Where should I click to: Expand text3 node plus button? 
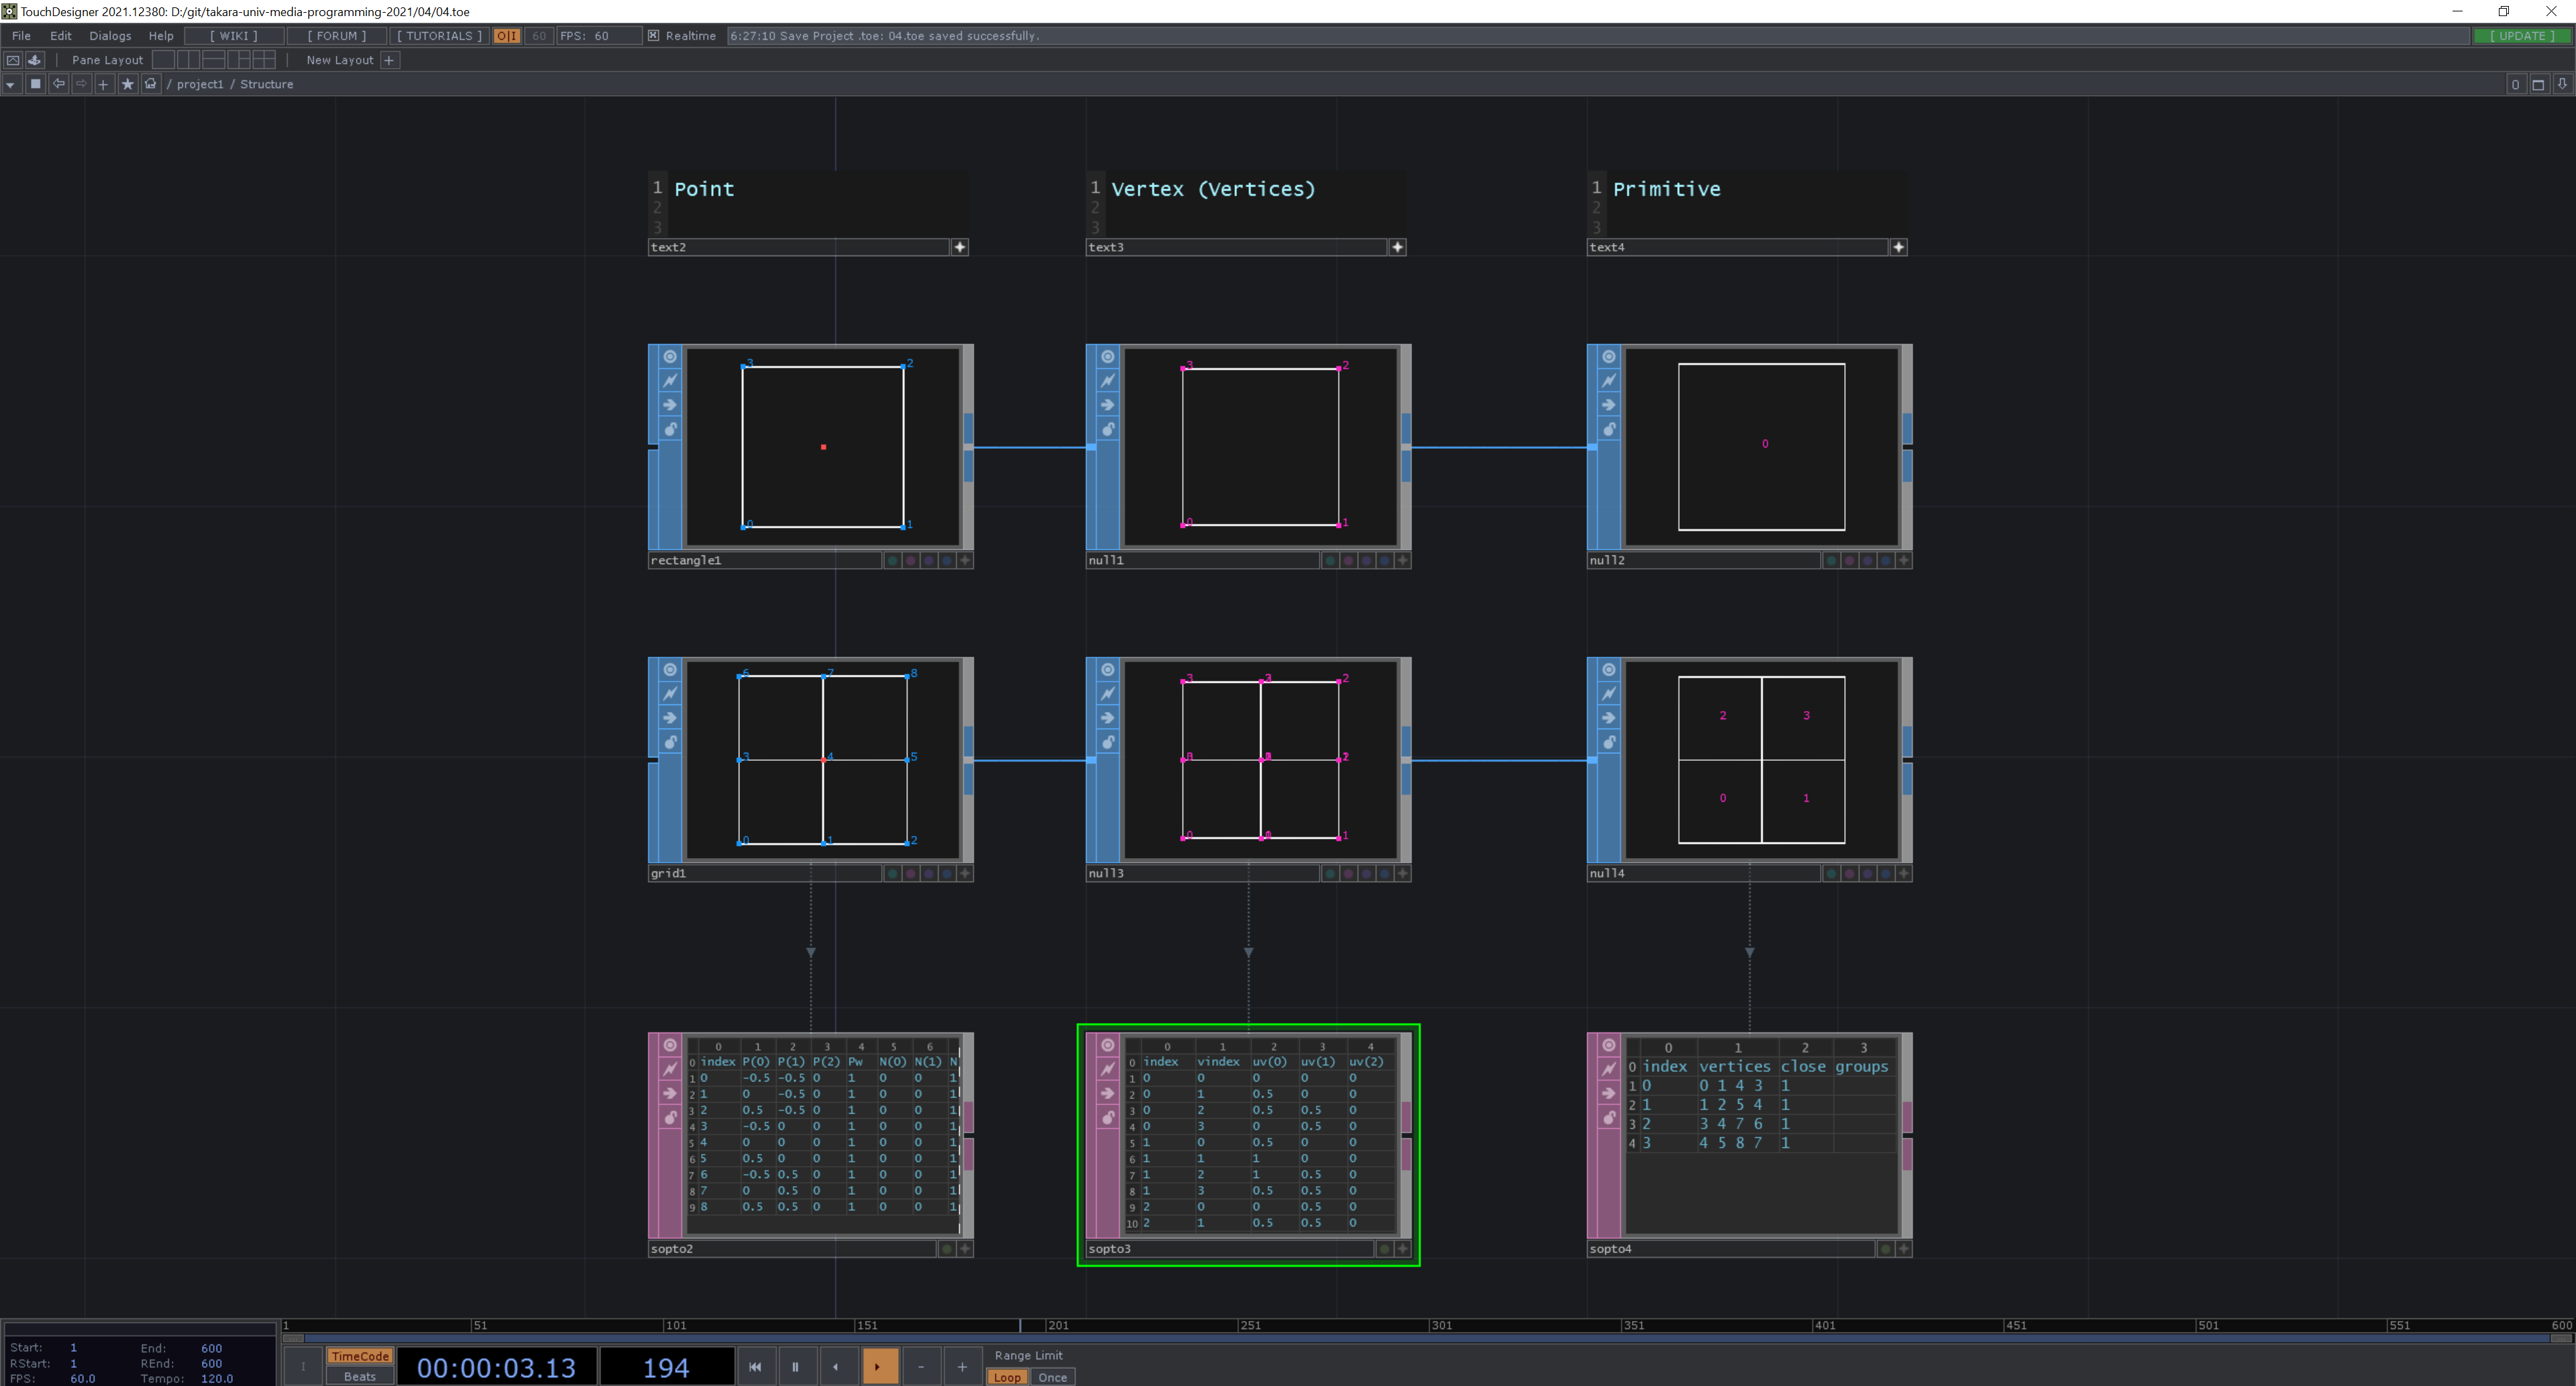(1398, 247)
